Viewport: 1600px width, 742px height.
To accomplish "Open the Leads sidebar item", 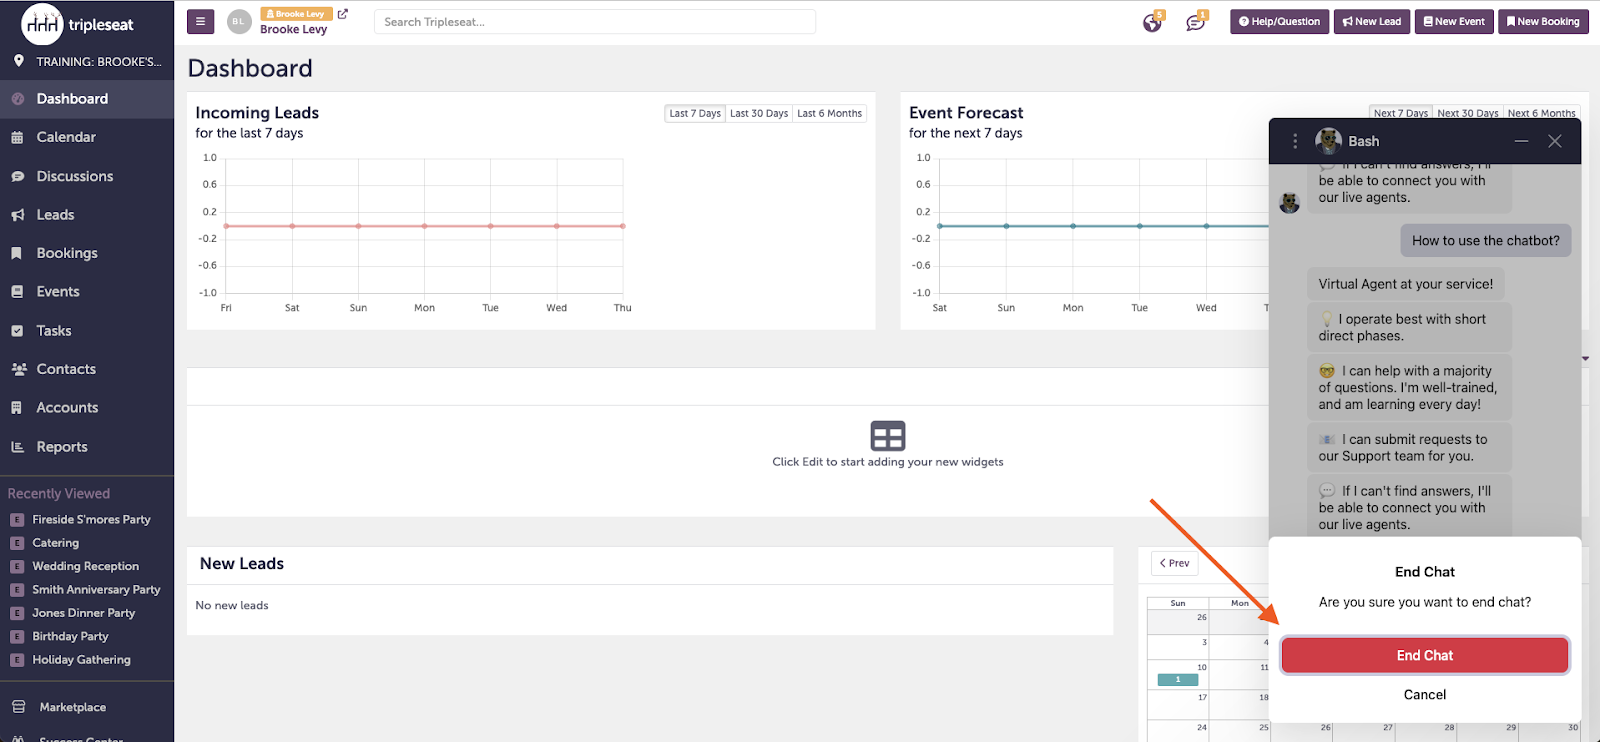I will tap(55, 215).
